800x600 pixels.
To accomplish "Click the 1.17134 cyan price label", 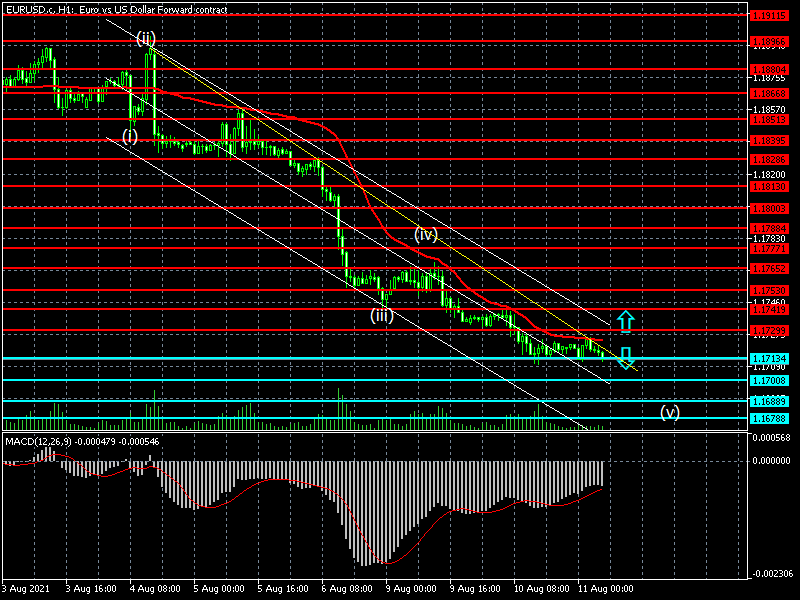I will tap(769, 358).
